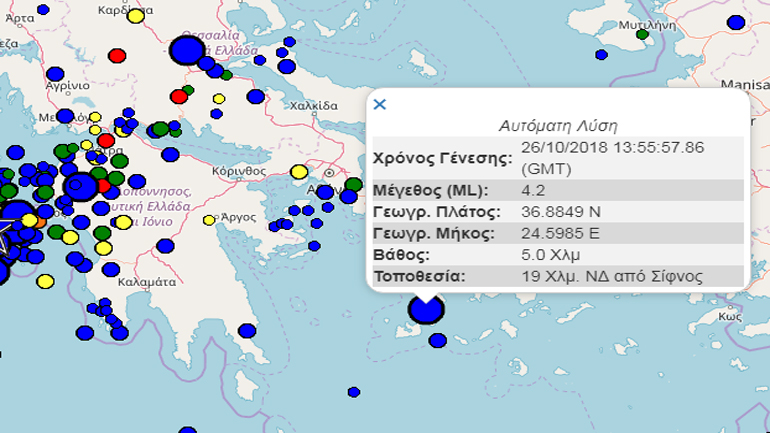
Task: Click the Αγρίνιο city label
Action: pos(68,86)
